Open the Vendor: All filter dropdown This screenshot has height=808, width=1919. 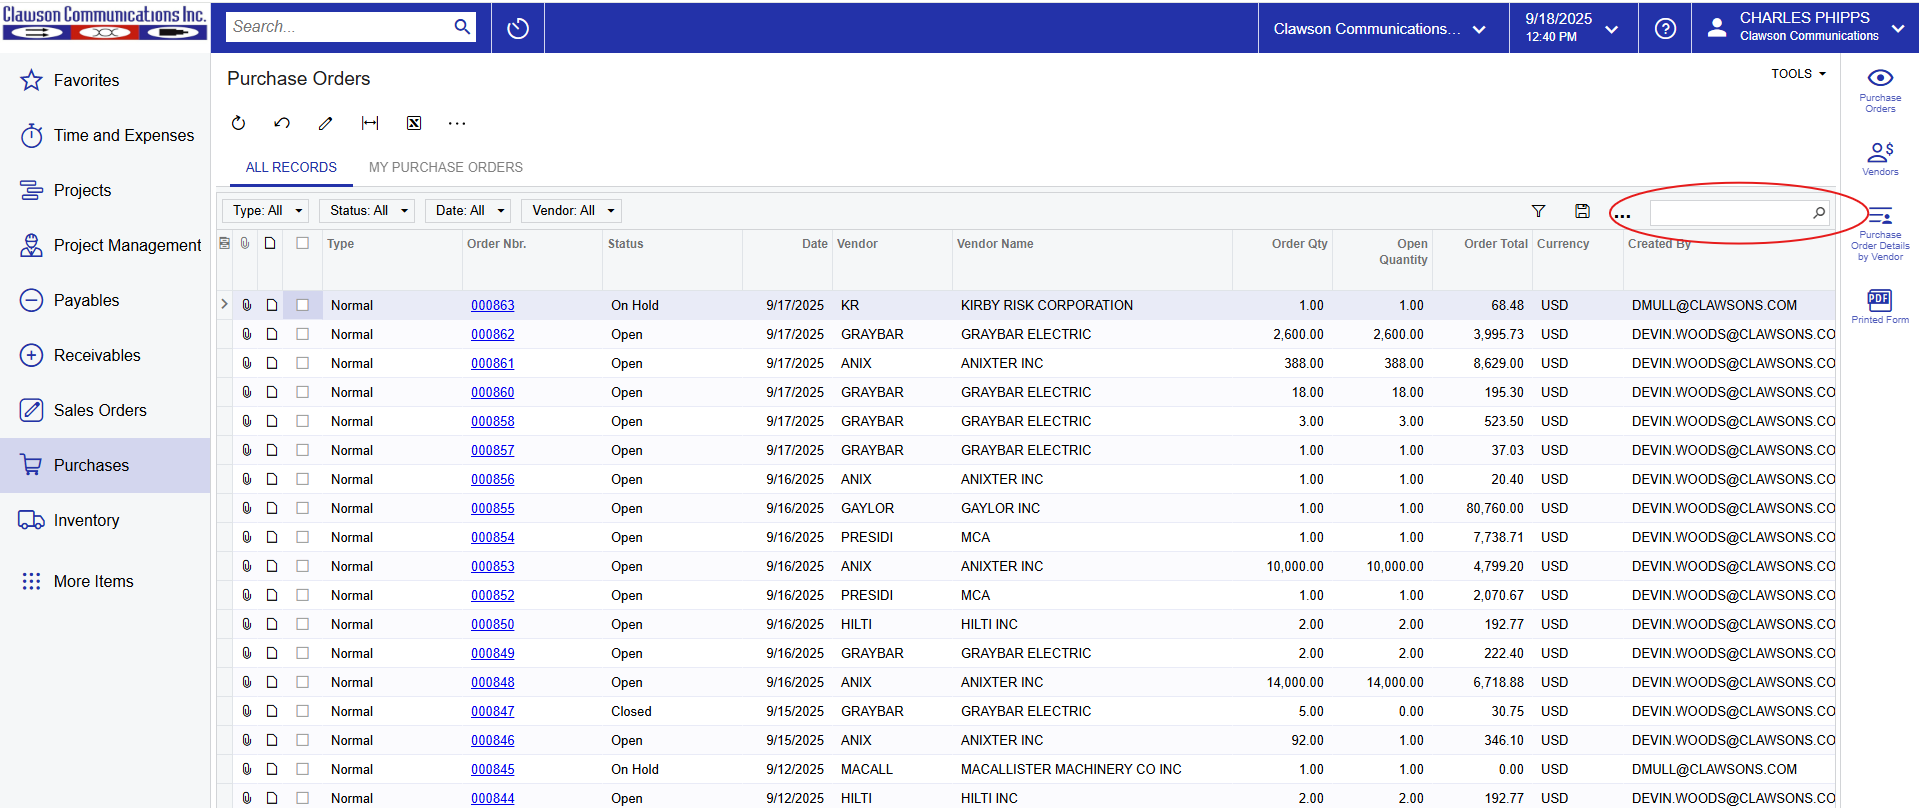pos(571,211)
